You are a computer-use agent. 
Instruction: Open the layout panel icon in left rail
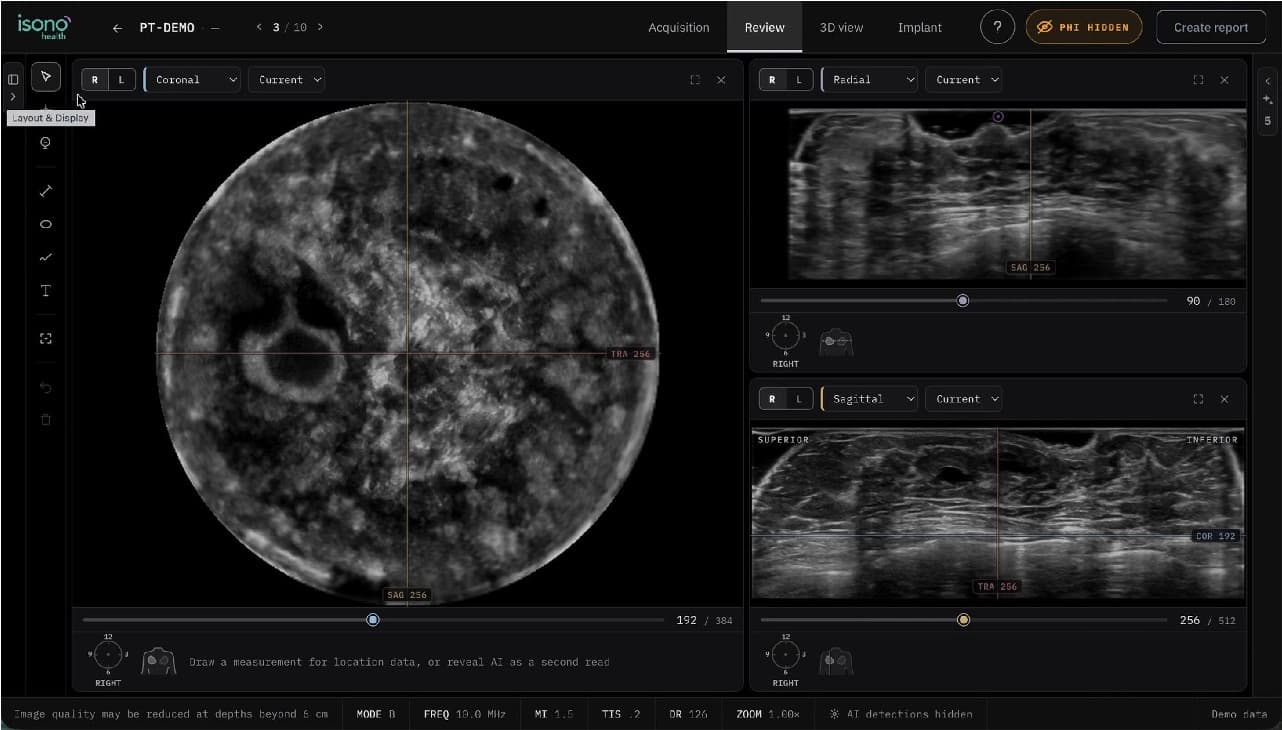pyautogui.click(x=13, y=79)
